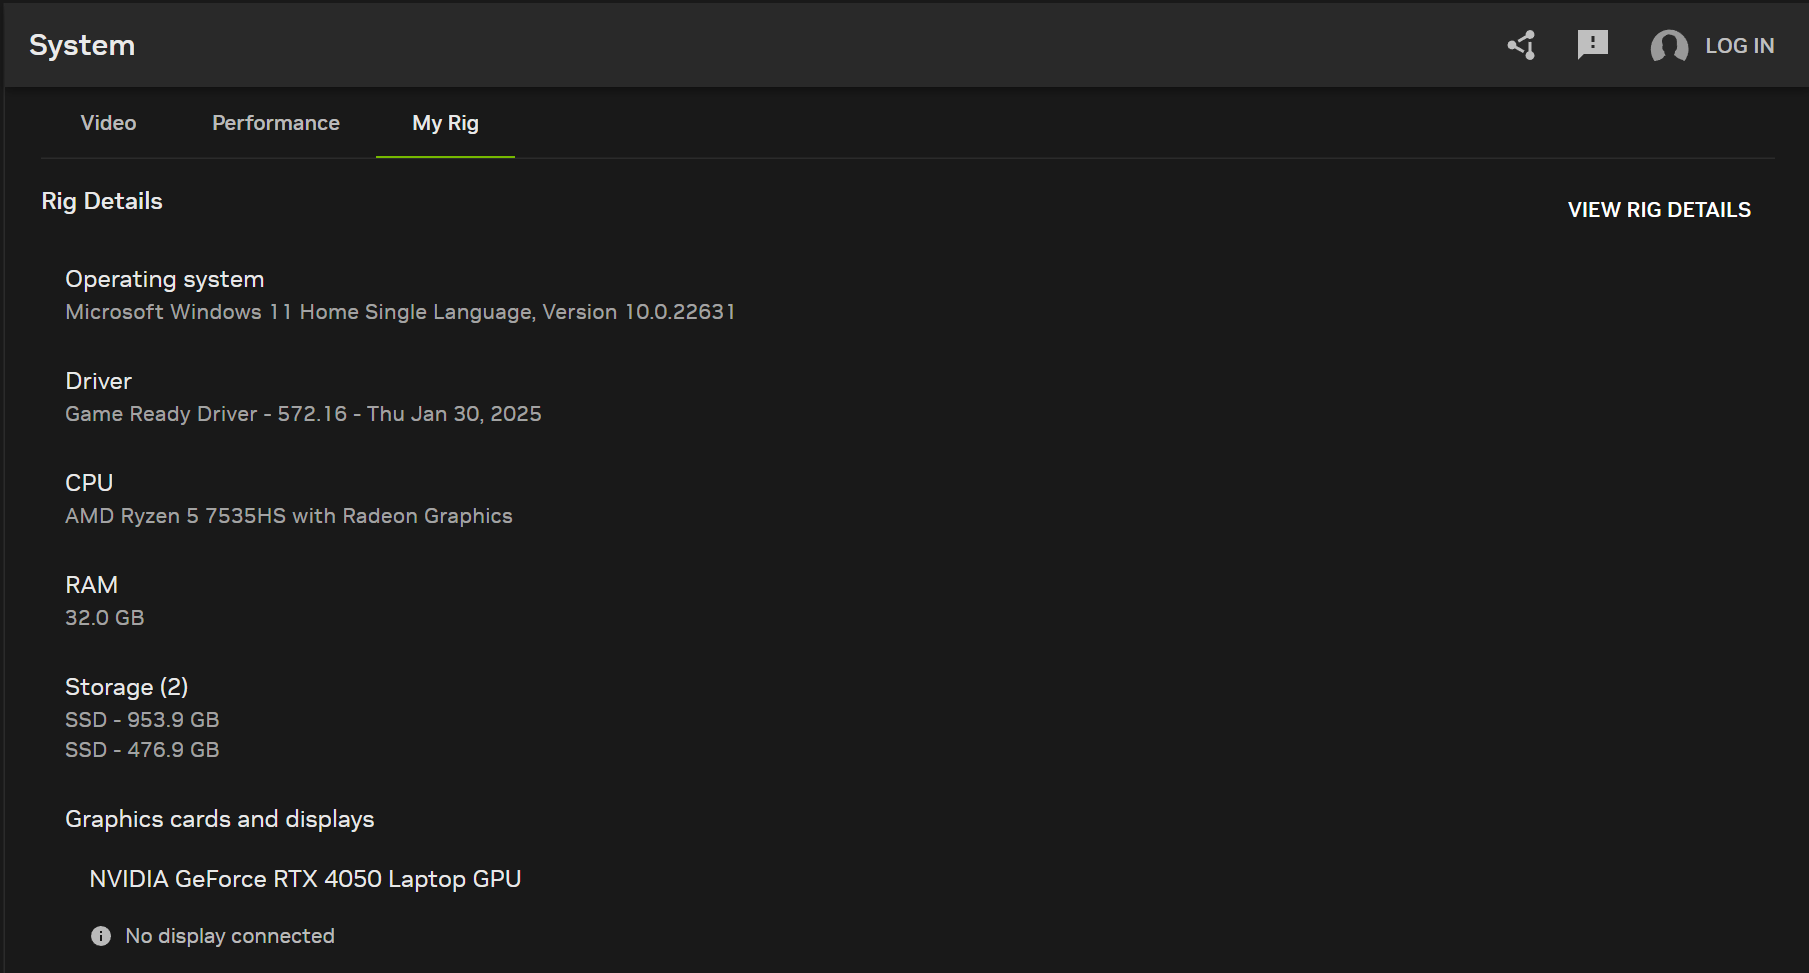Click the Windows 11 version text

[x=400, y=312]
